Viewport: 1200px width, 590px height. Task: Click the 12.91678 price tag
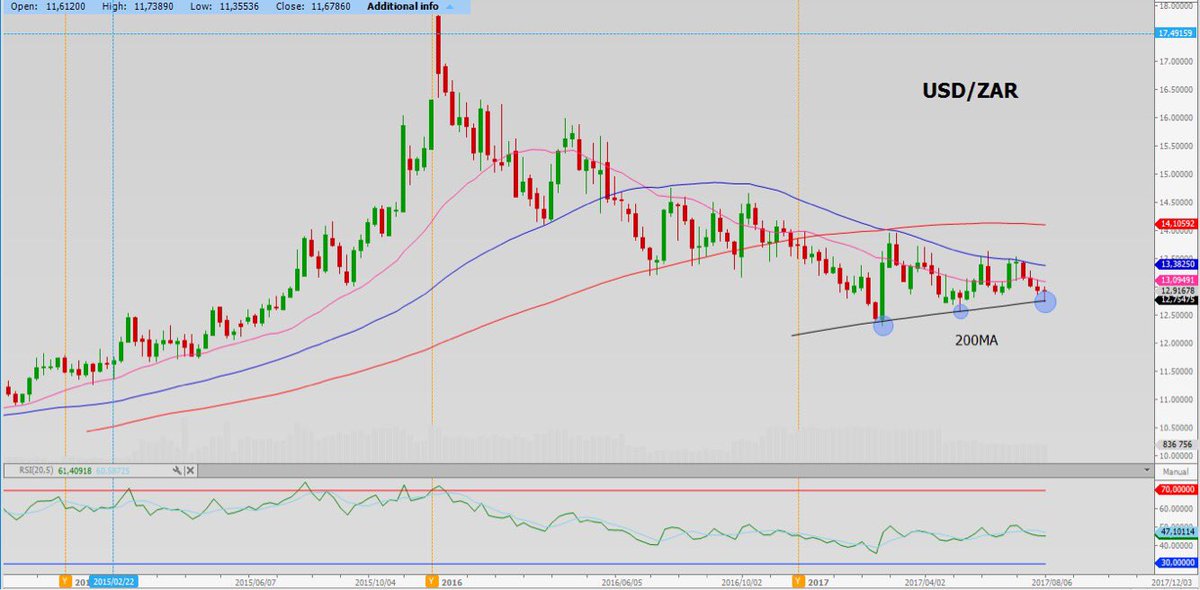pyautogui.click(x=1176, y=290)
